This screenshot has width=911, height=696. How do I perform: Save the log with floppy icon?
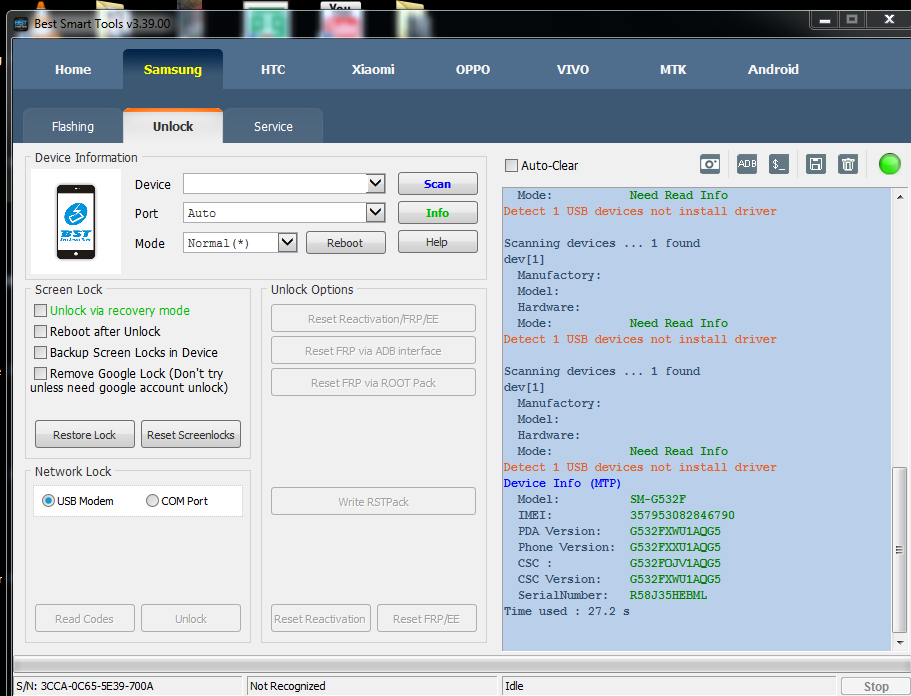pyautogui.click(x=816, y=164)
